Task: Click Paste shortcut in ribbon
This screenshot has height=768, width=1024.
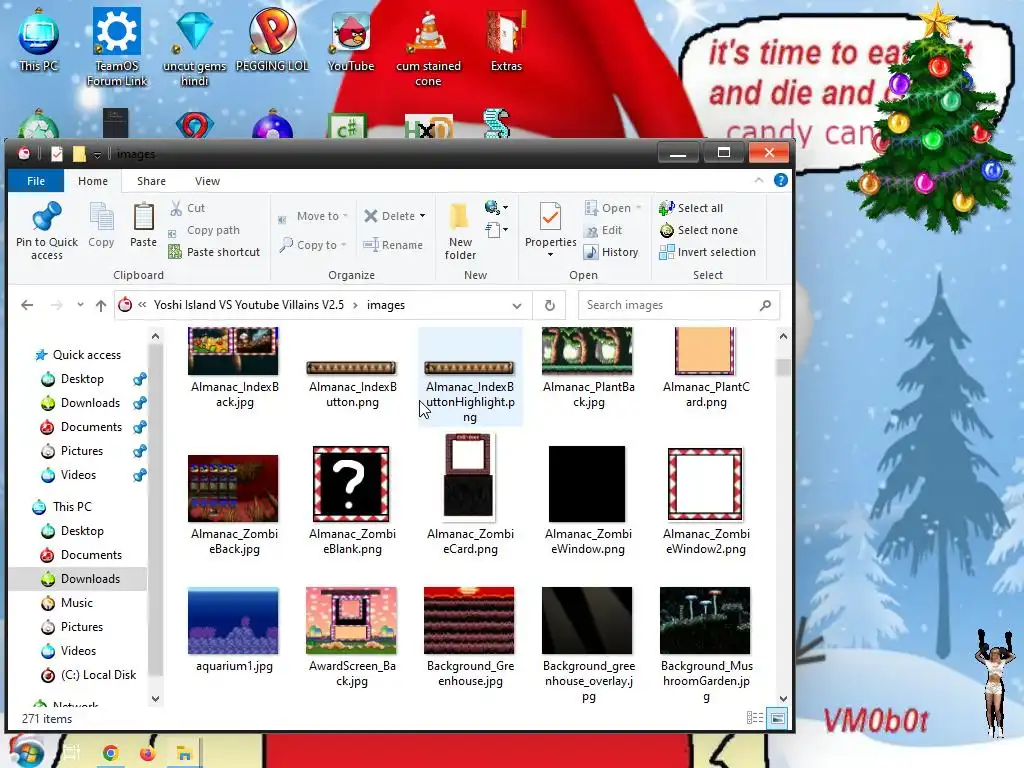Action: (214, 252)
